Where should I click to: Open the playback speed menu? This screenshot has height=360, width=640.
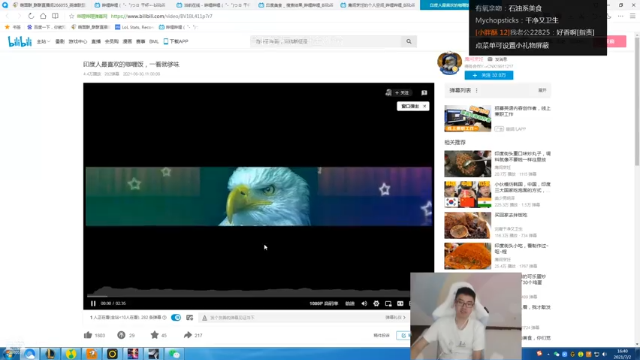click(350, 303)
